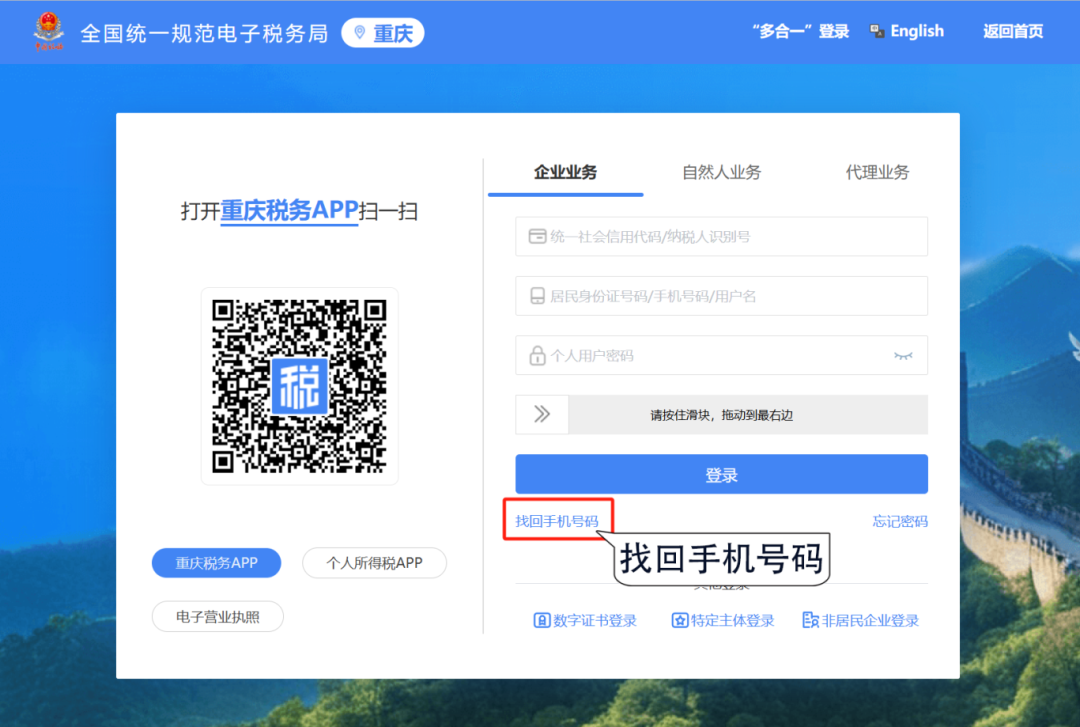Click the national tax emblem logo
The width and height of the screenshot is (1080, 727).
click(47, 32)
